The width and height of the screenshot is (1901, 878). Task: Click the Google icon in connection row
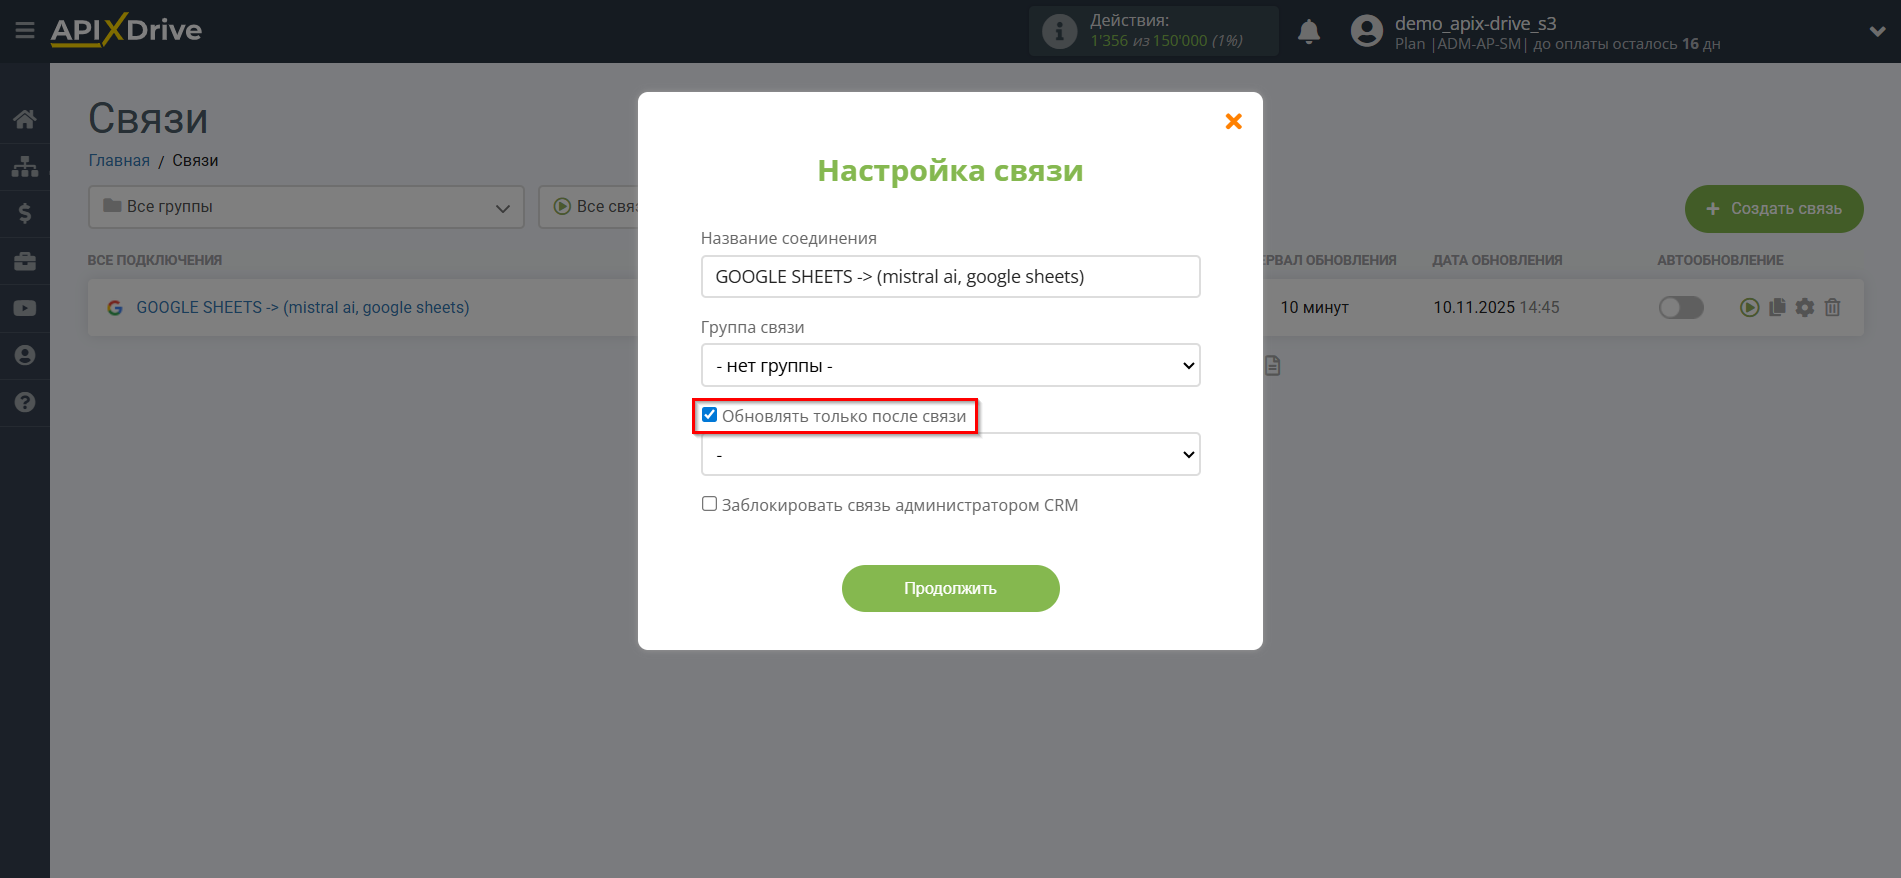115,308
